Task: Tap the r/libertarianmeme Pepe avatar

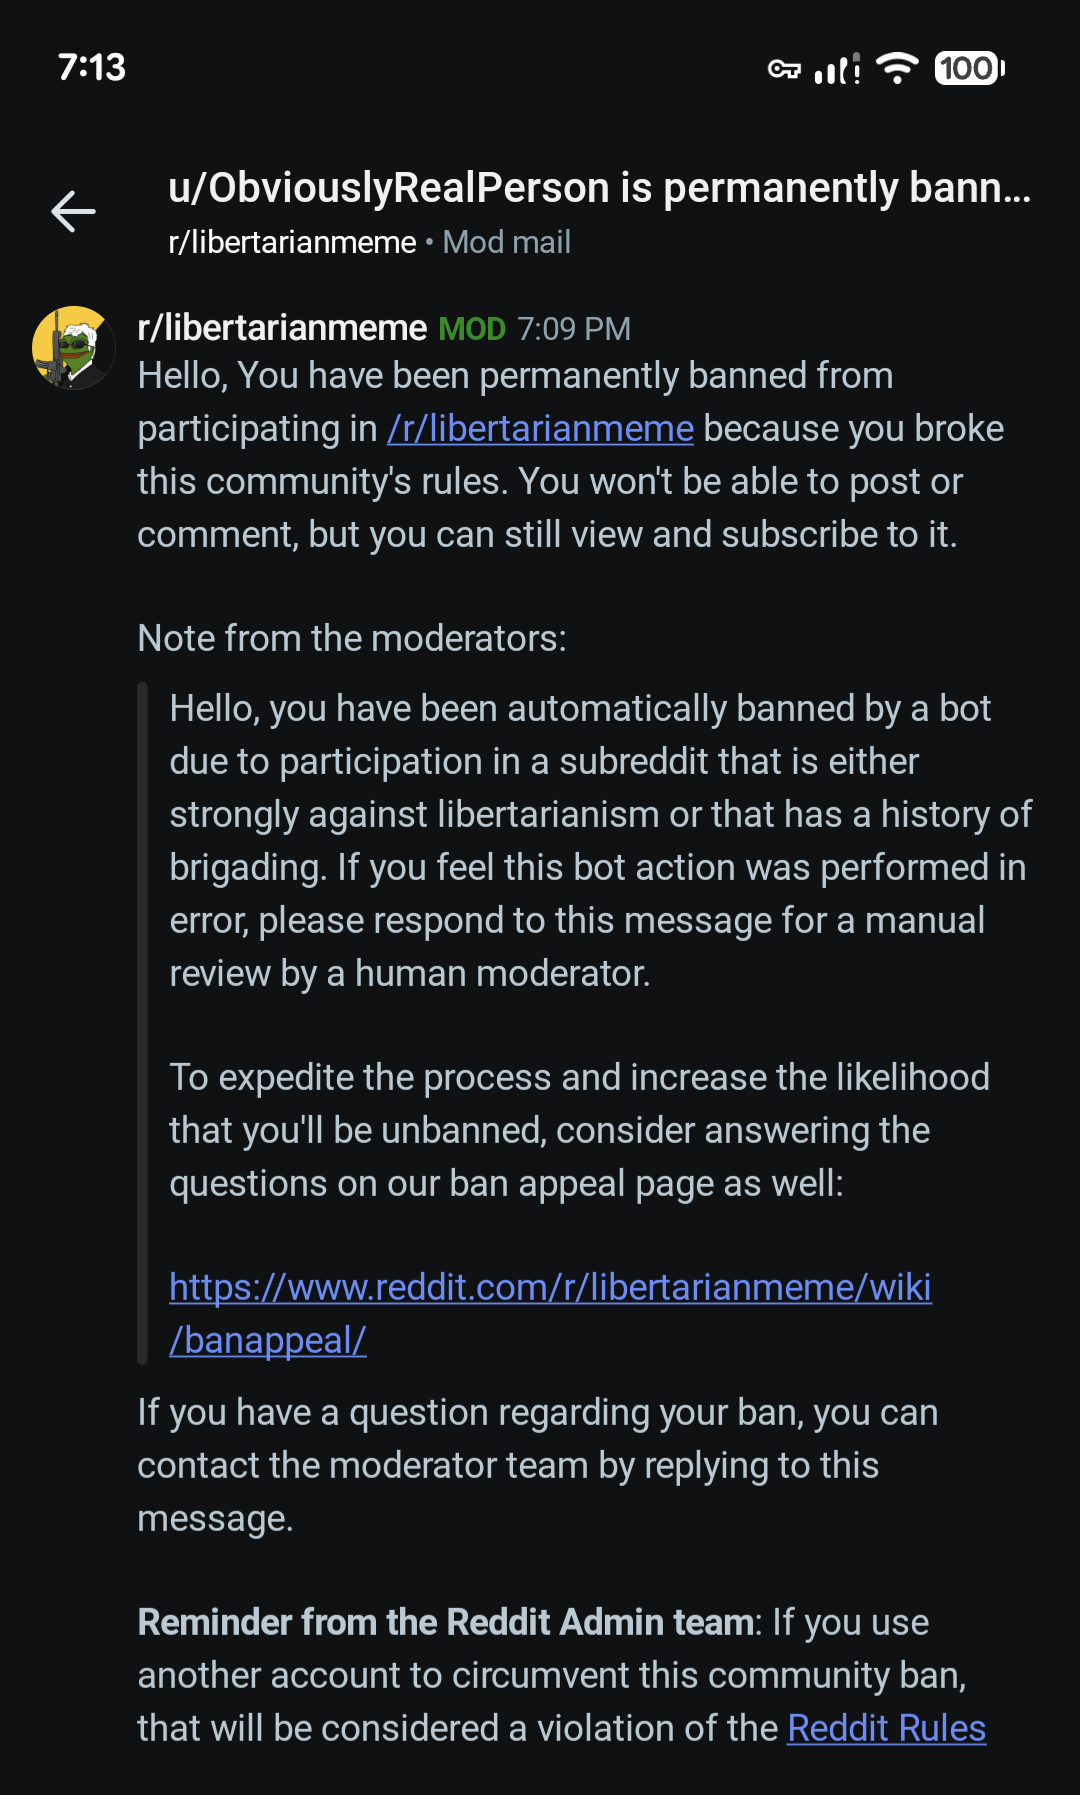Action: pos(73,347)
